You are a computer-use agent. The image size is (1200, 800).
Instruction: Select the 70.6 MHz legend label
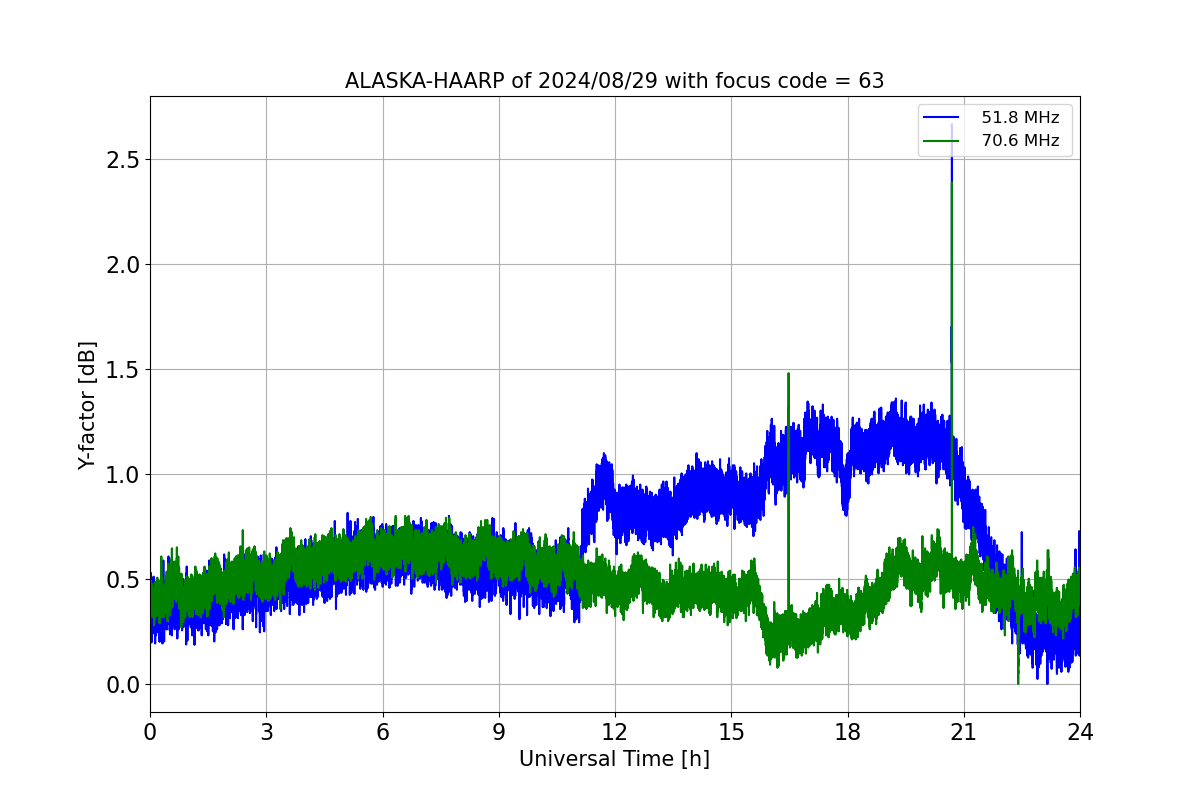(x=1020, y=141)
